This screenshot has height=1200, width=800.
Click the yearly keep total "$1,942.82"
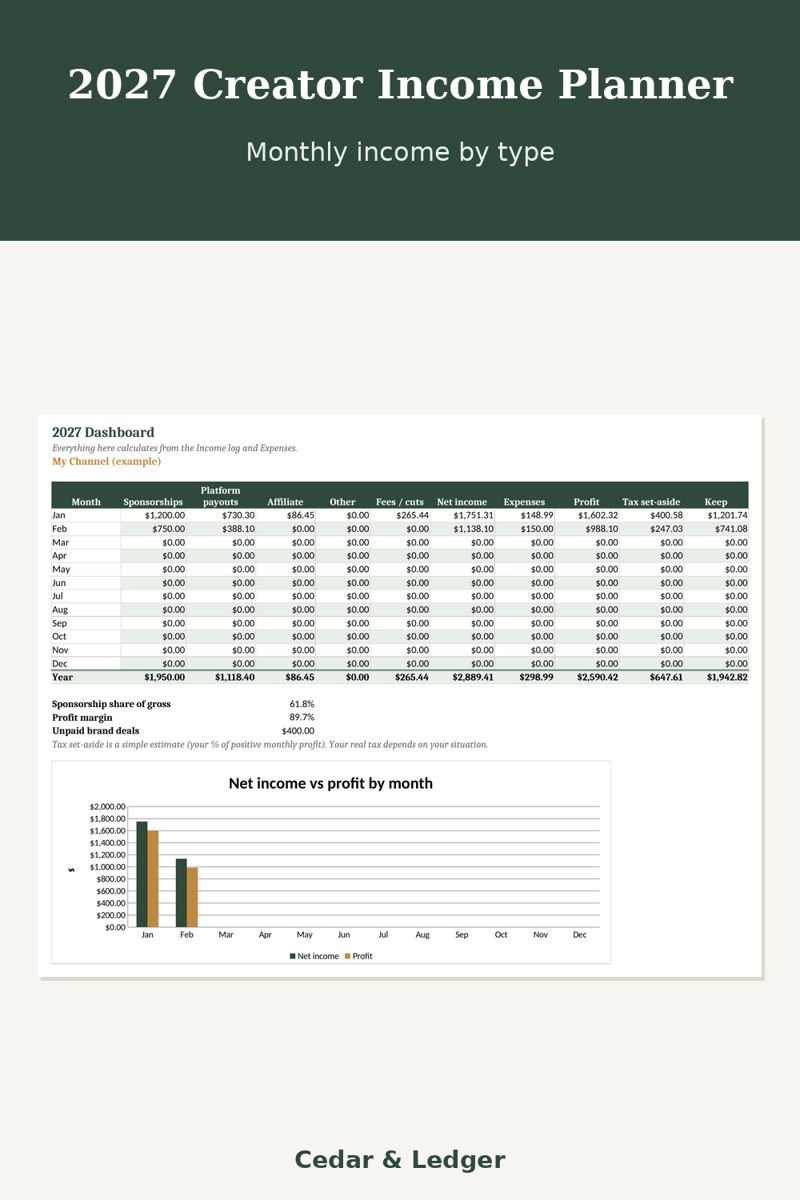(727, 677)
